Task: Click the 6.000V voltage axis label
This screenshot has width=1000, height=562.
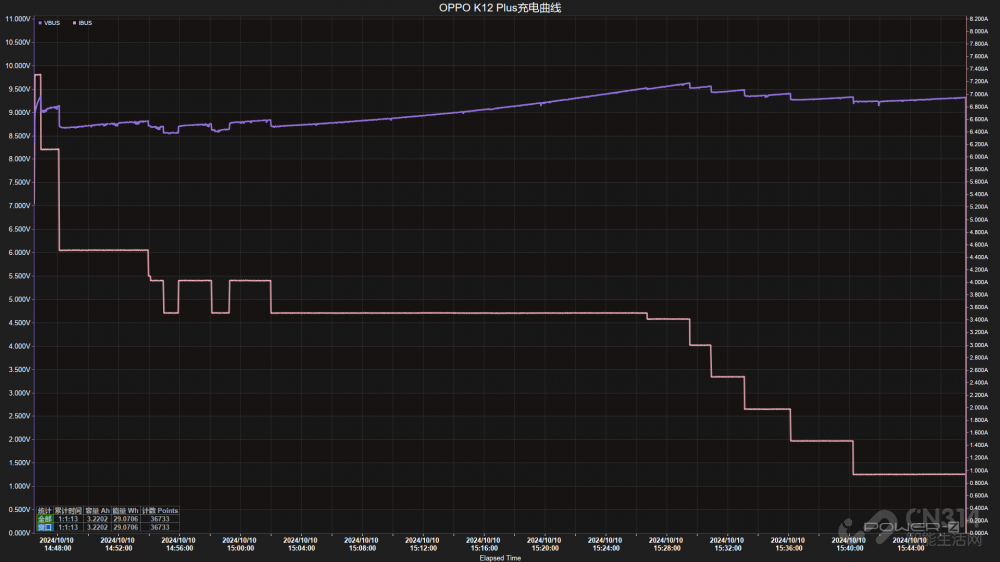Action: click(19, 253)
